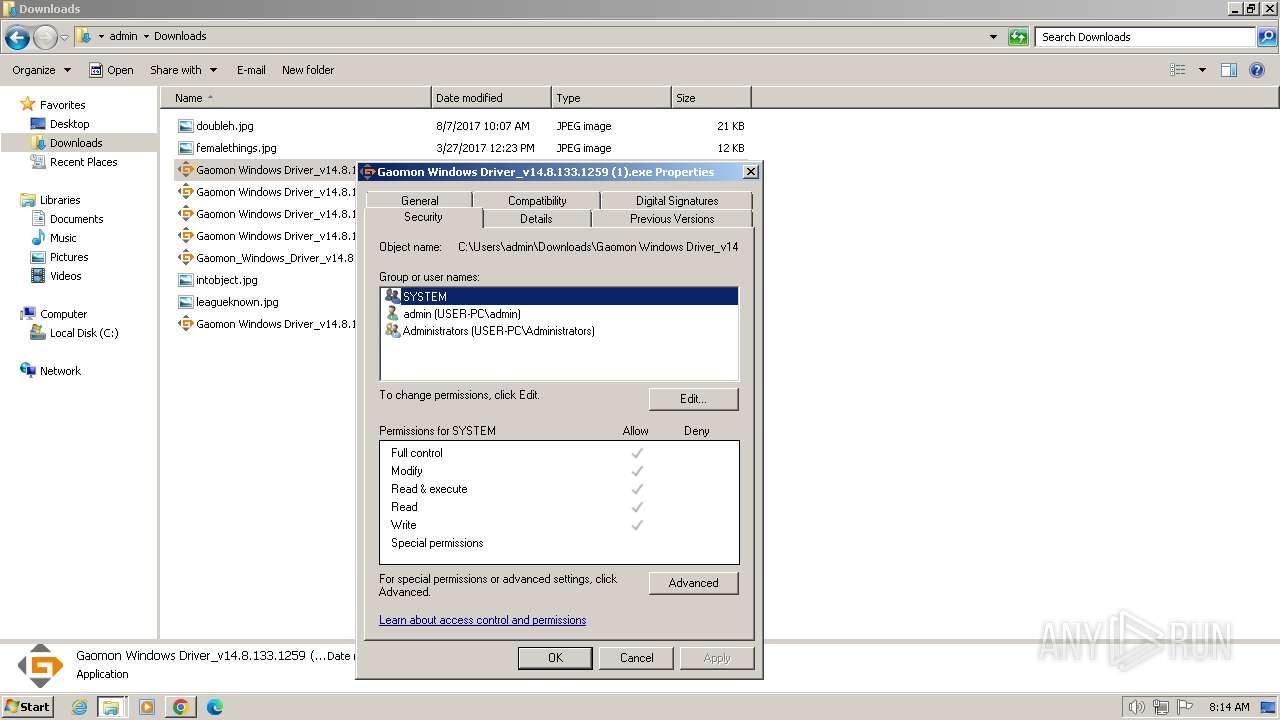This screenshot has width=1280, height=720.
Task: Click the Start button on taskbar
Action: click(28, 706)
